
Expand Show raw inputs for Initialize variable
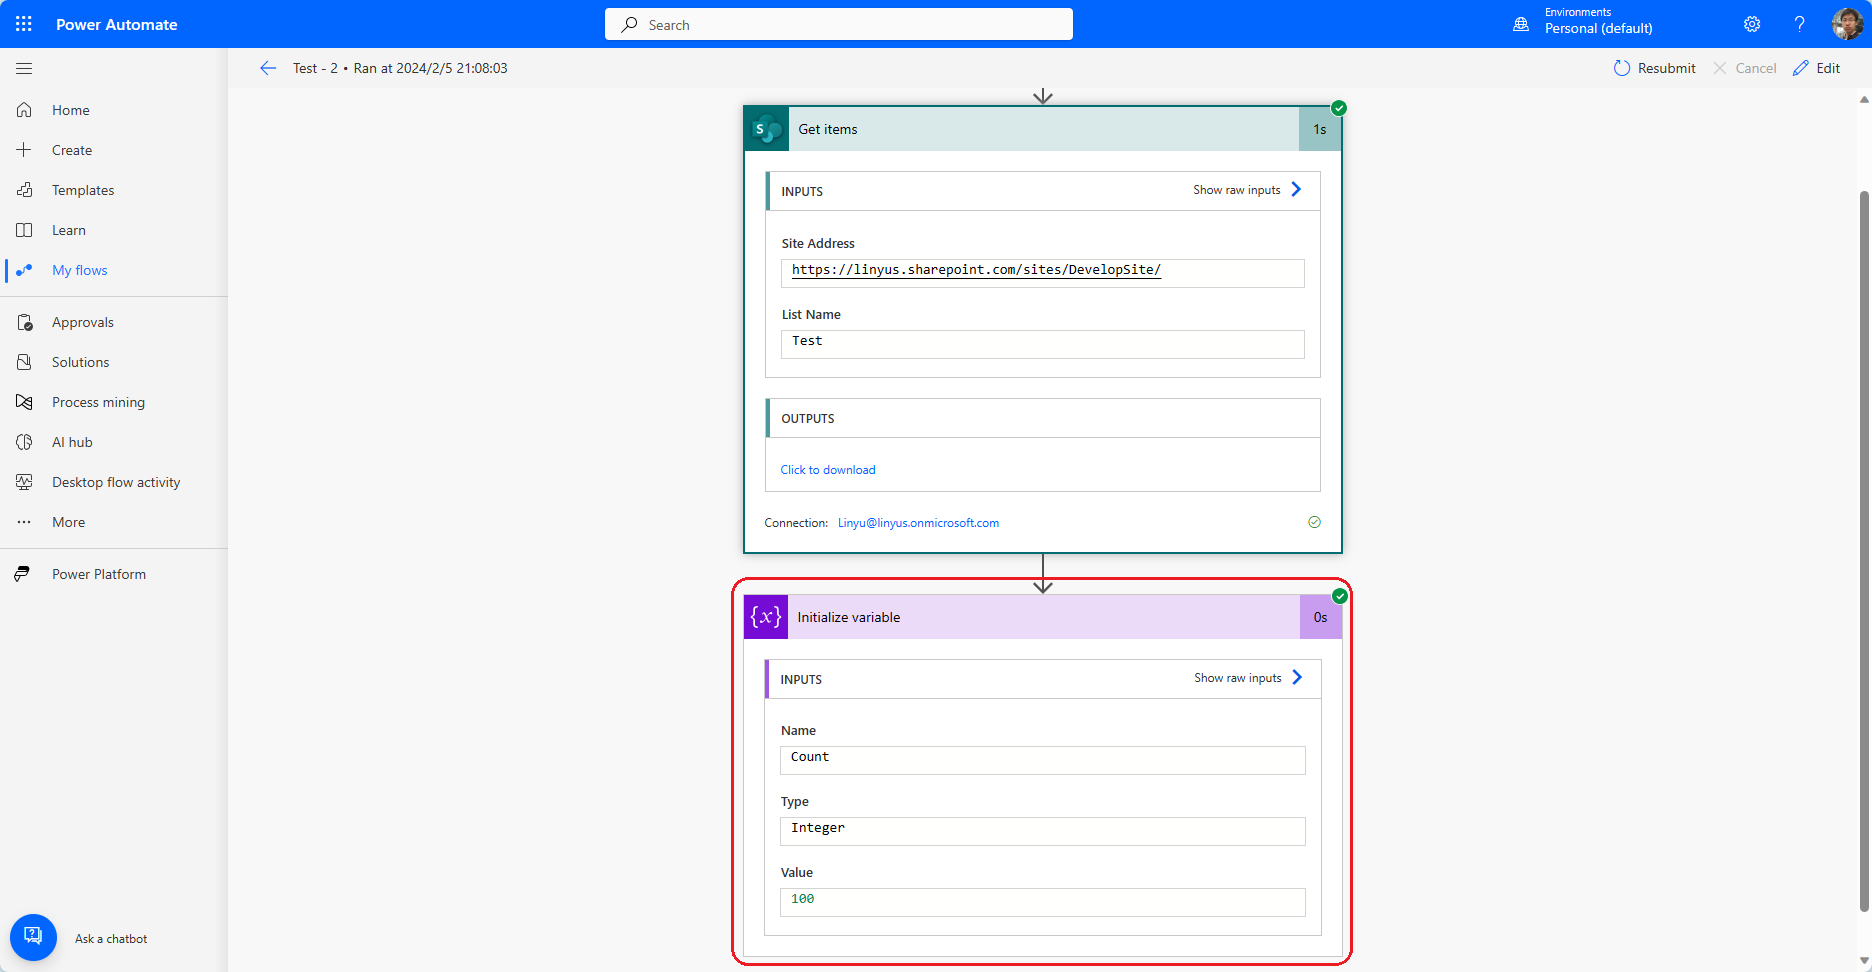pyautogui.click(x=1248, y=678)
